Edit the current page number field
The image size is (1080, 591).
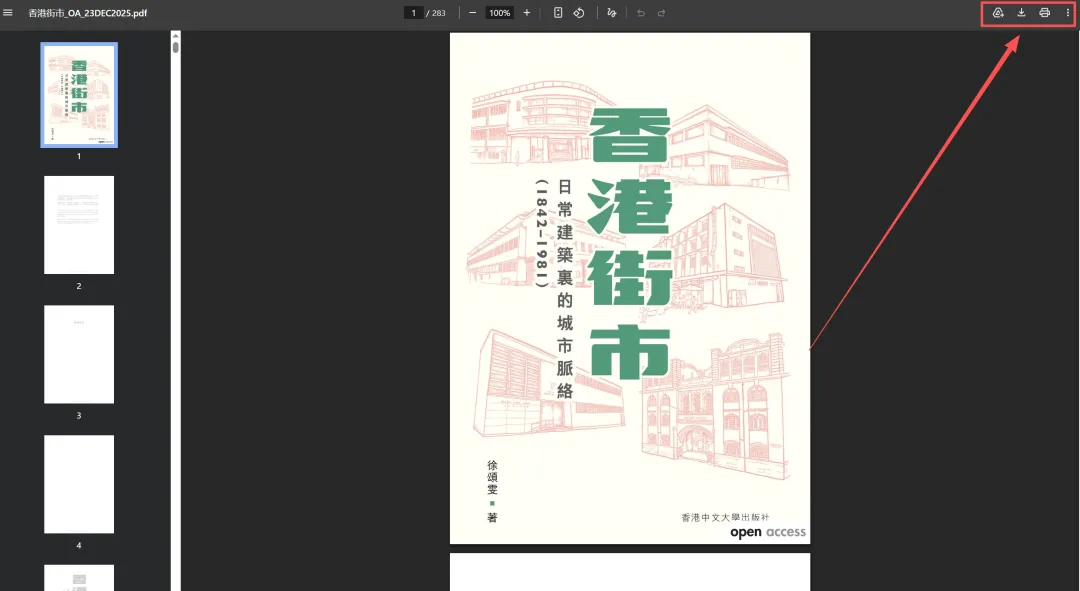[413, 12]
